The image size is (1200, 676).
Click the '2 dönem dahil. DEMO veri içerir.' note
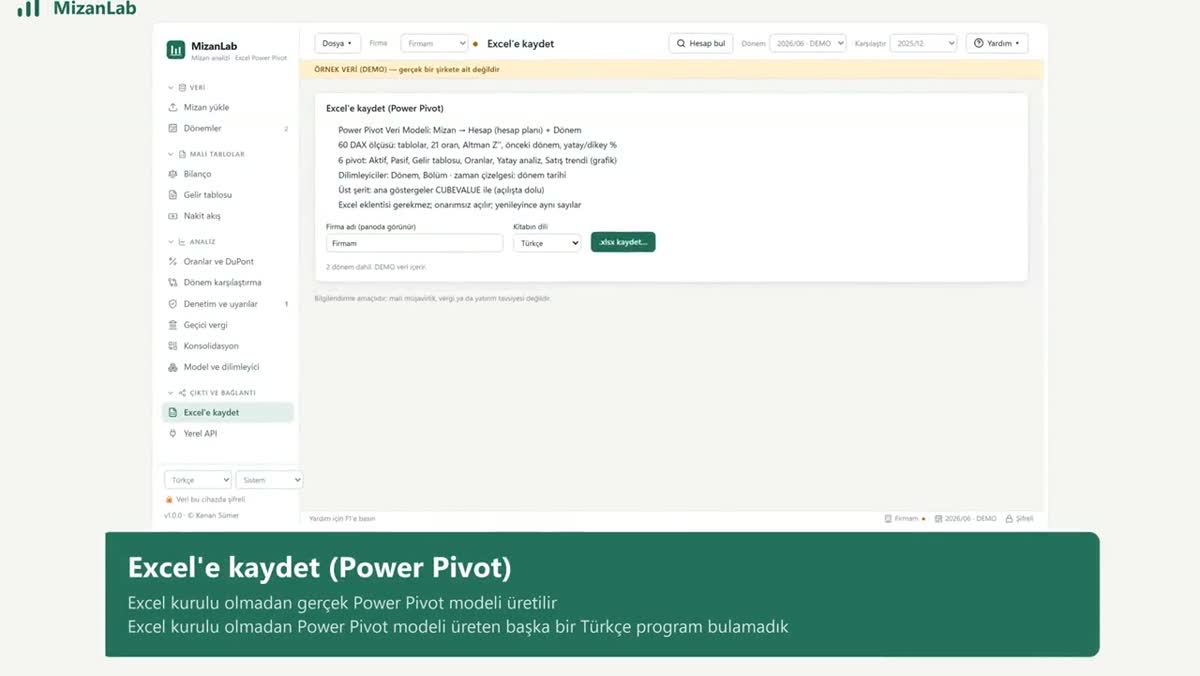click(x=376, y=267)
